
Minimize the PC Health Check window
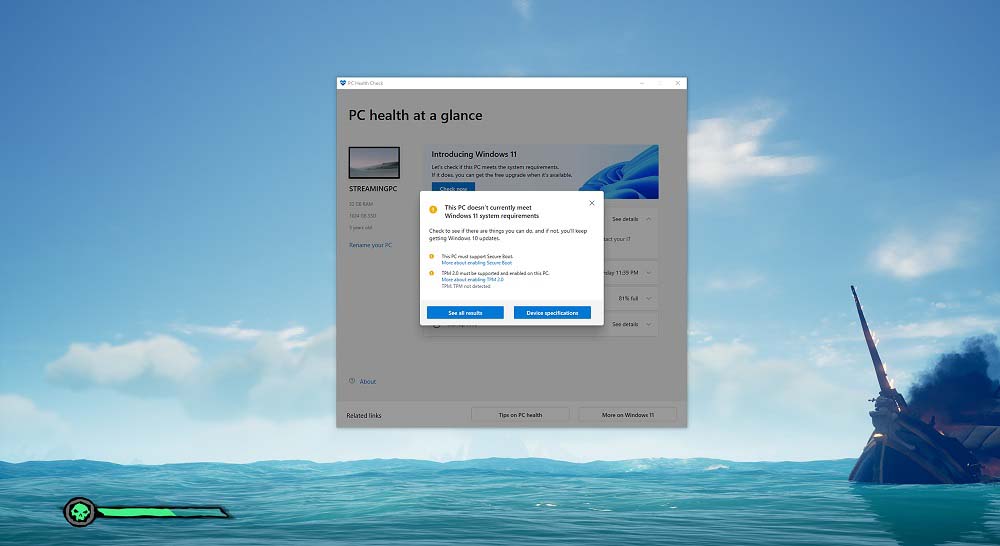[642, 83]
